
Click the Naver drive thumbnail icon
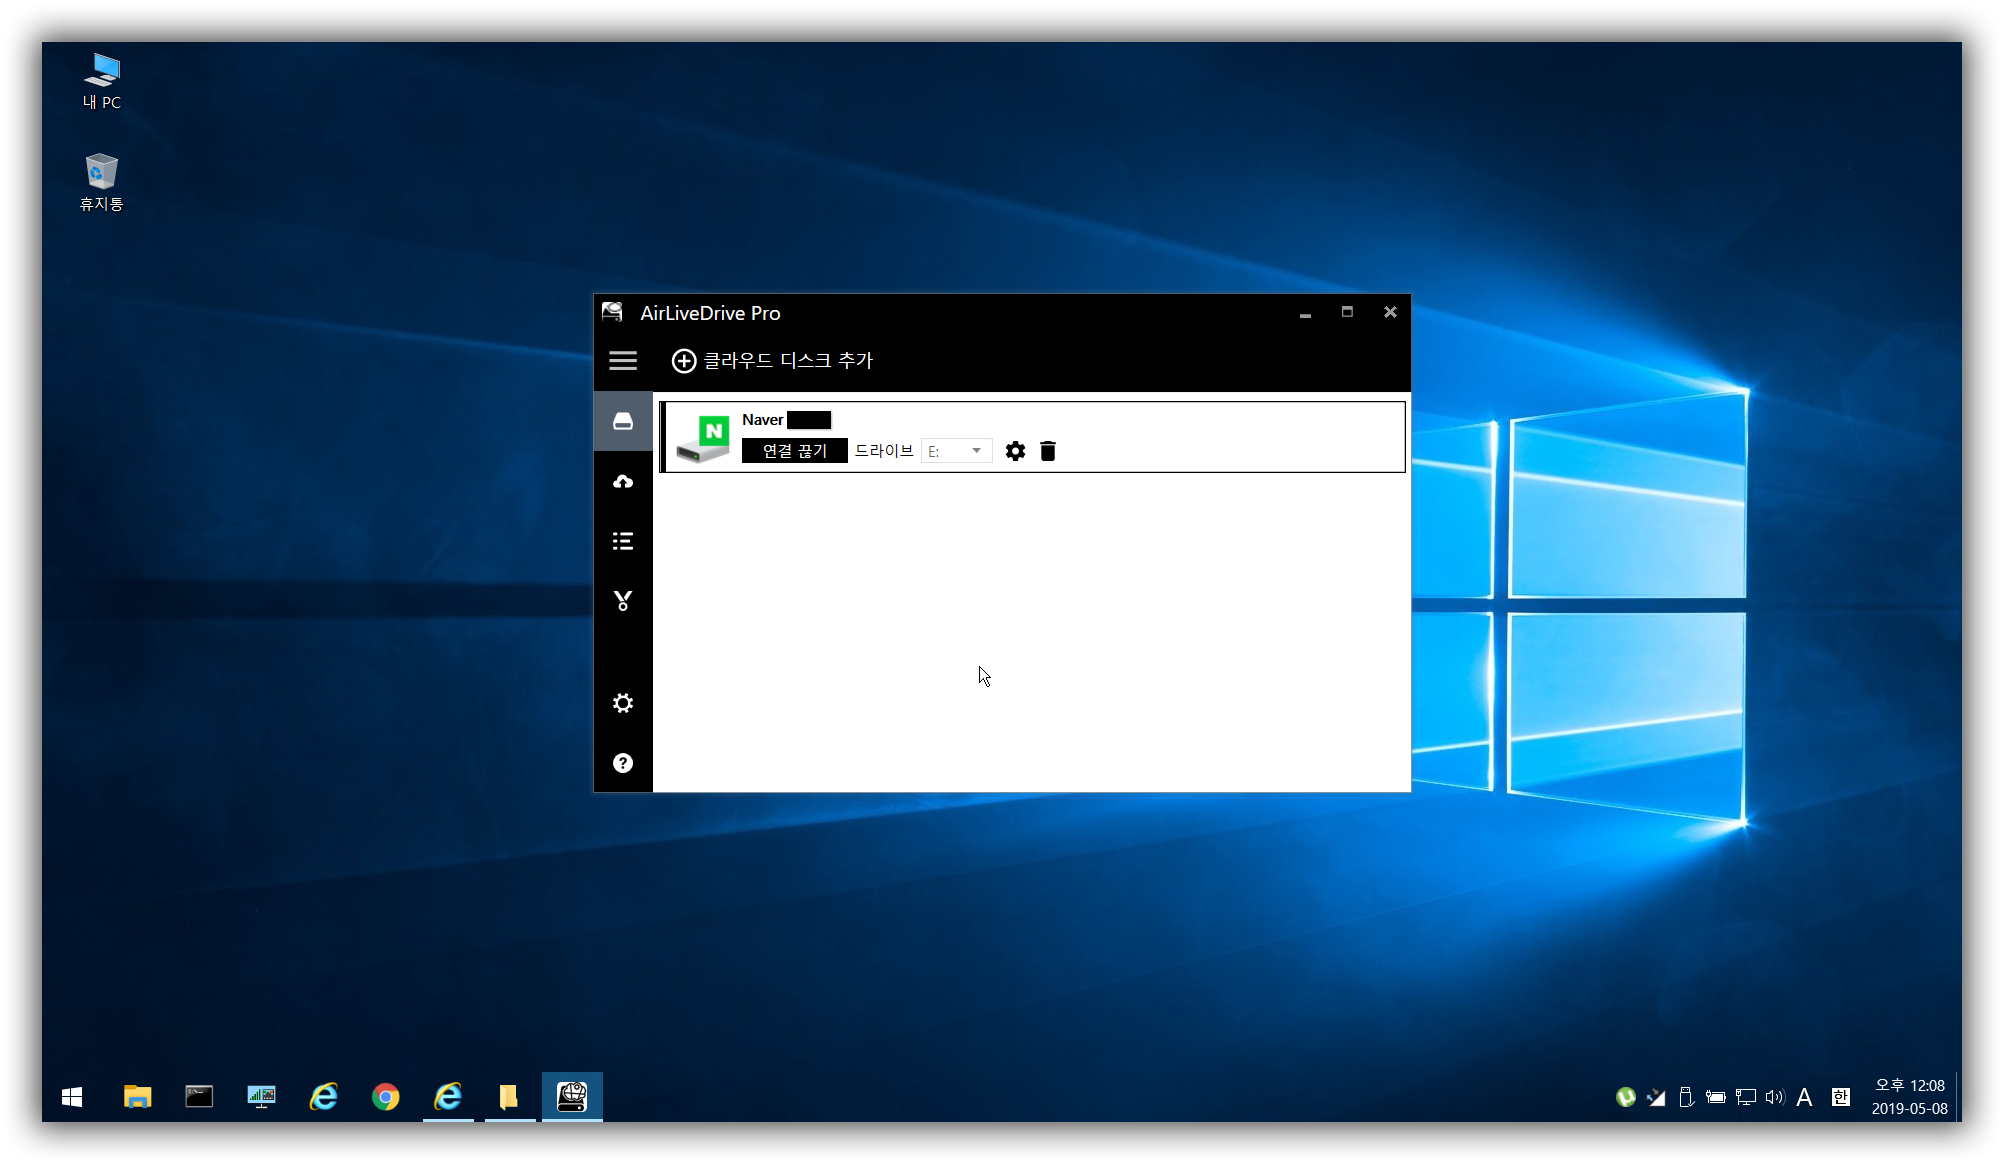pyautogui.click(x=703, y=439)
